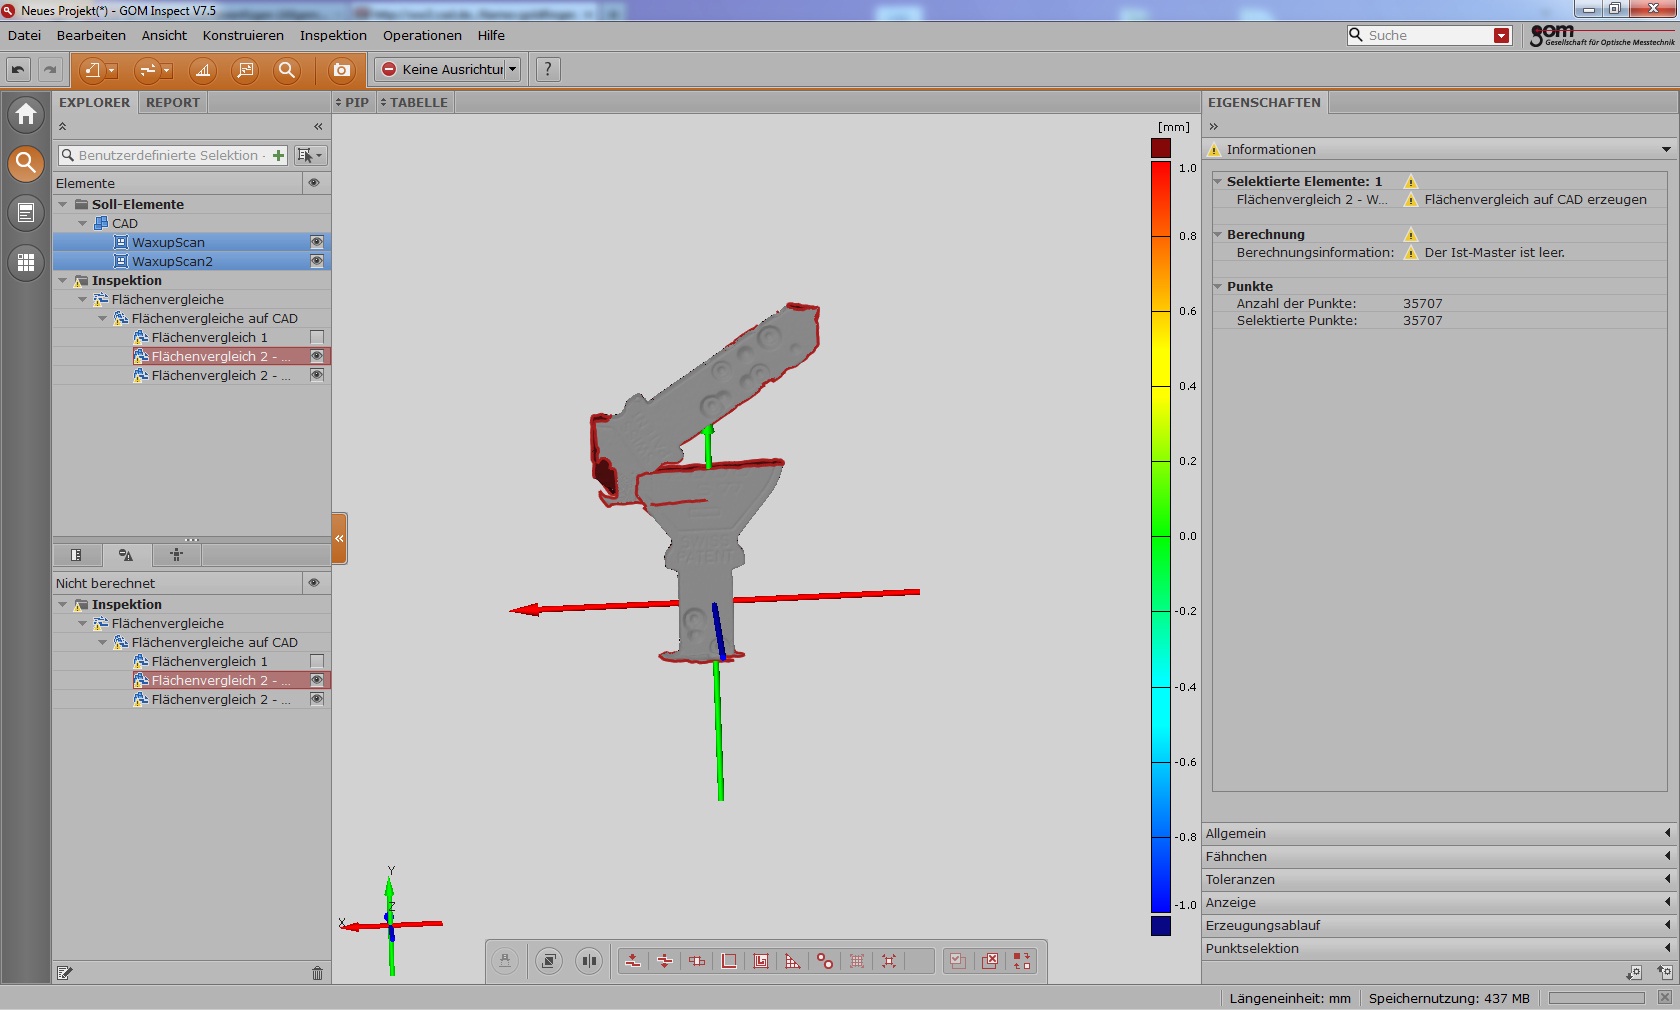Viewport: 1680px width, 1010px height.
Task: Open the grid overview sidebar icon
Action: [26, 262]
